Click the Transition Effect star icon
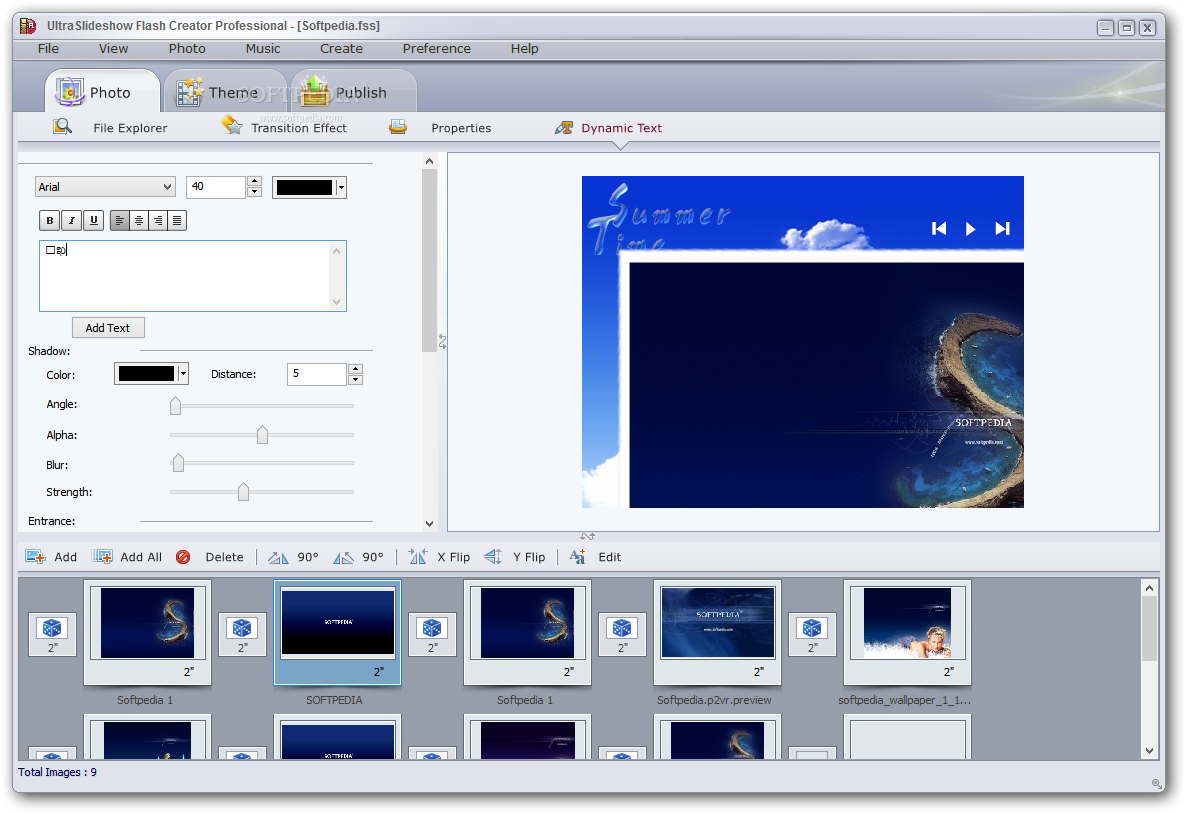This screenshot has width=1186, height=813. click(231, 125)
